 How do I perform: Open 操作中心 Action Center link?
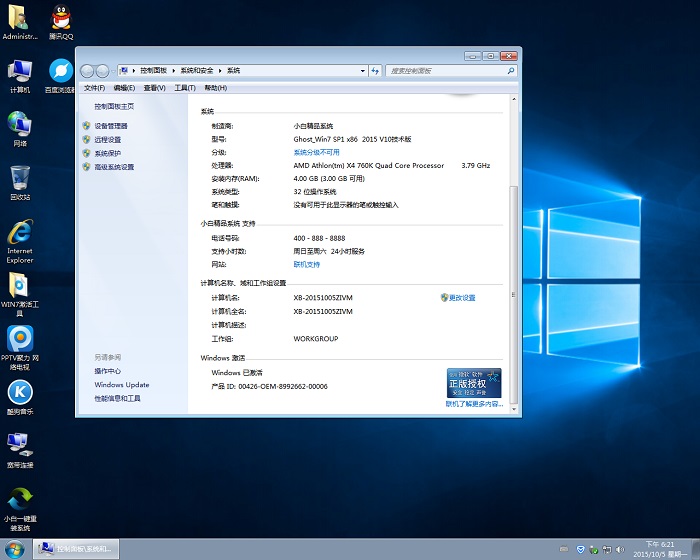[108, 371]
